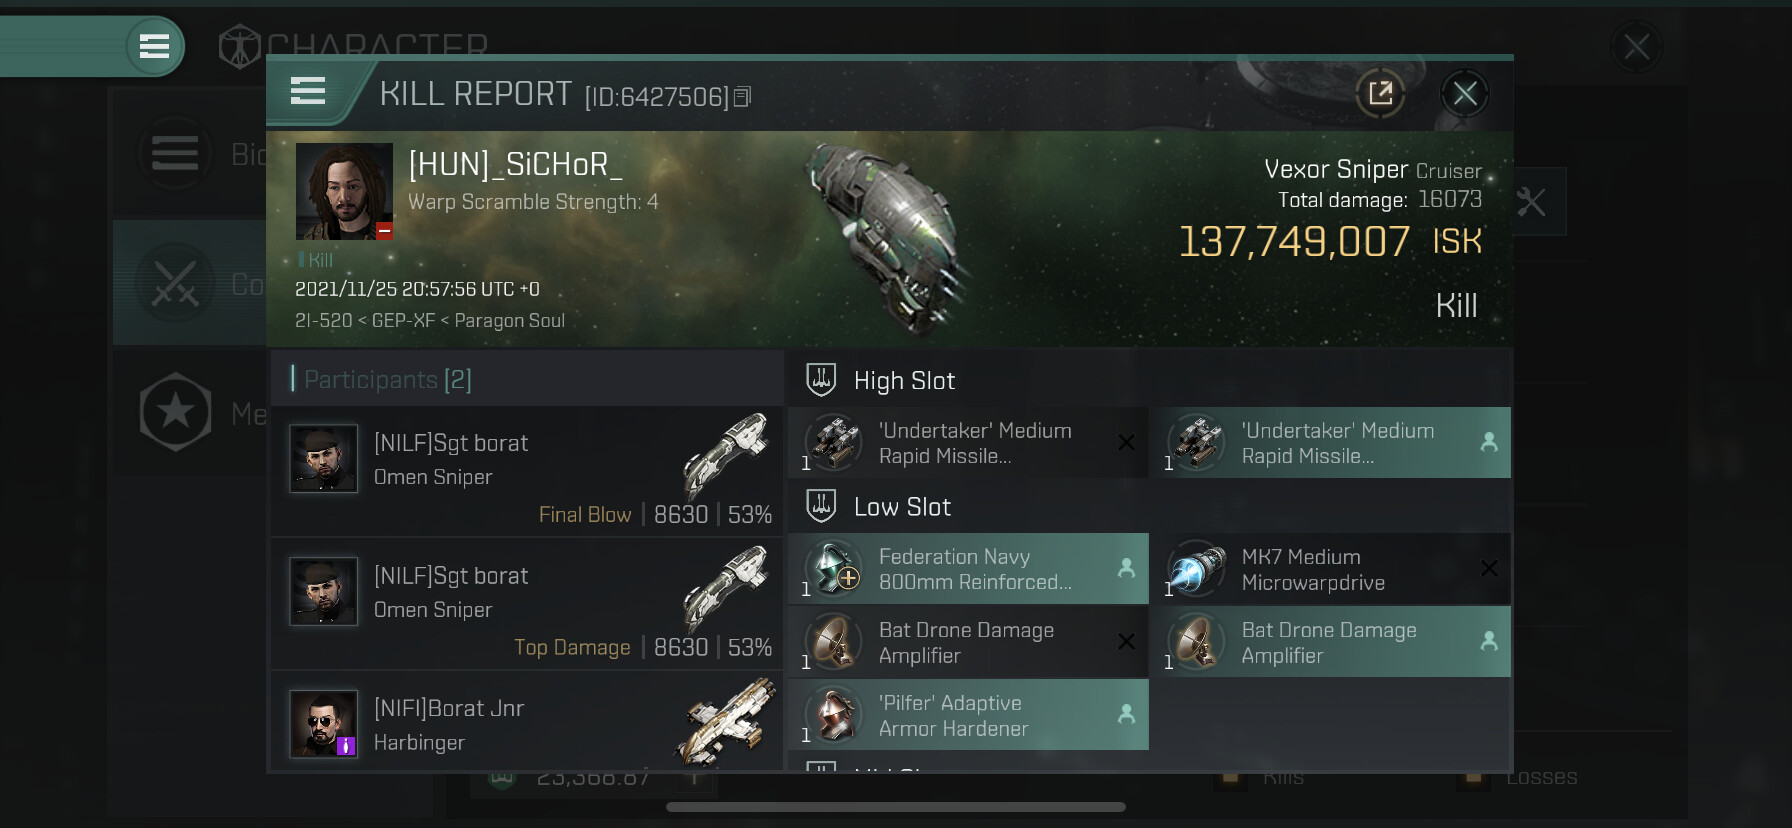Viewport: 1792px width, 828px height.
Task: View [HUN]_SiCHoR_ character portrait
Action: [x=344, y=191]
